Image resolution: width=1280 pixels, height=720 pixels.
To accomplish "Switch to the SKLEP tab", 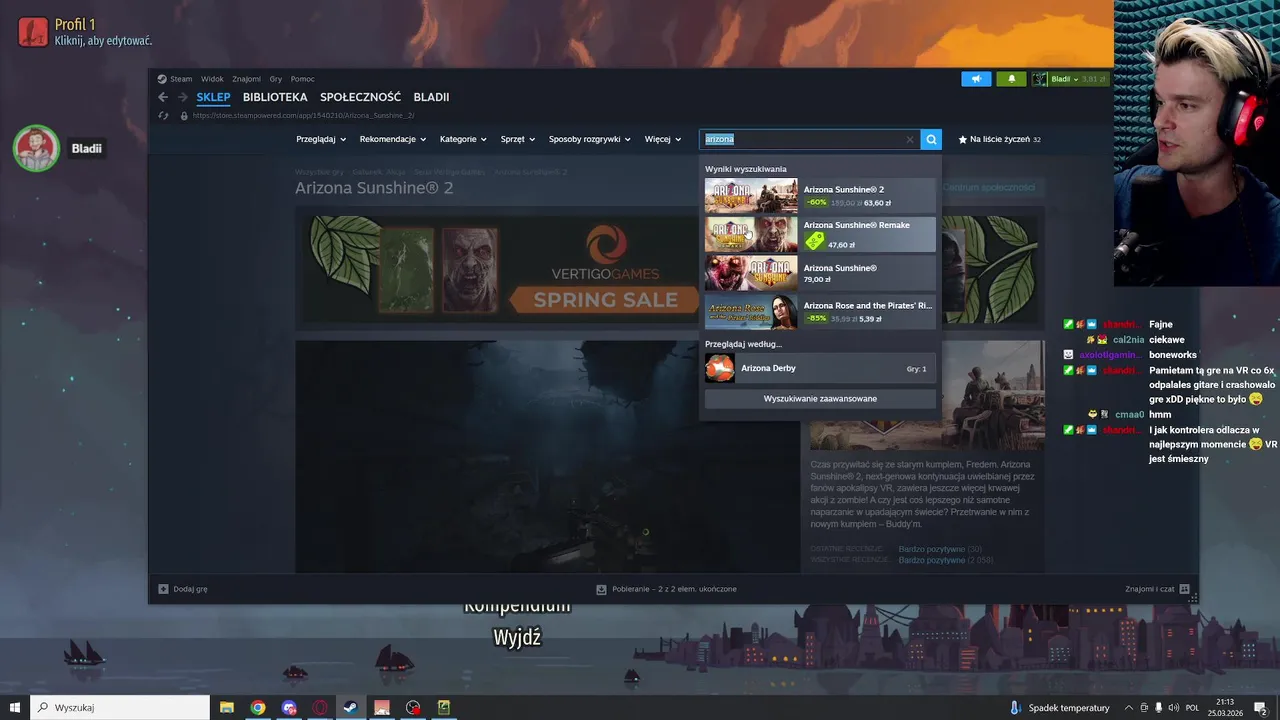I will point(213,97).
